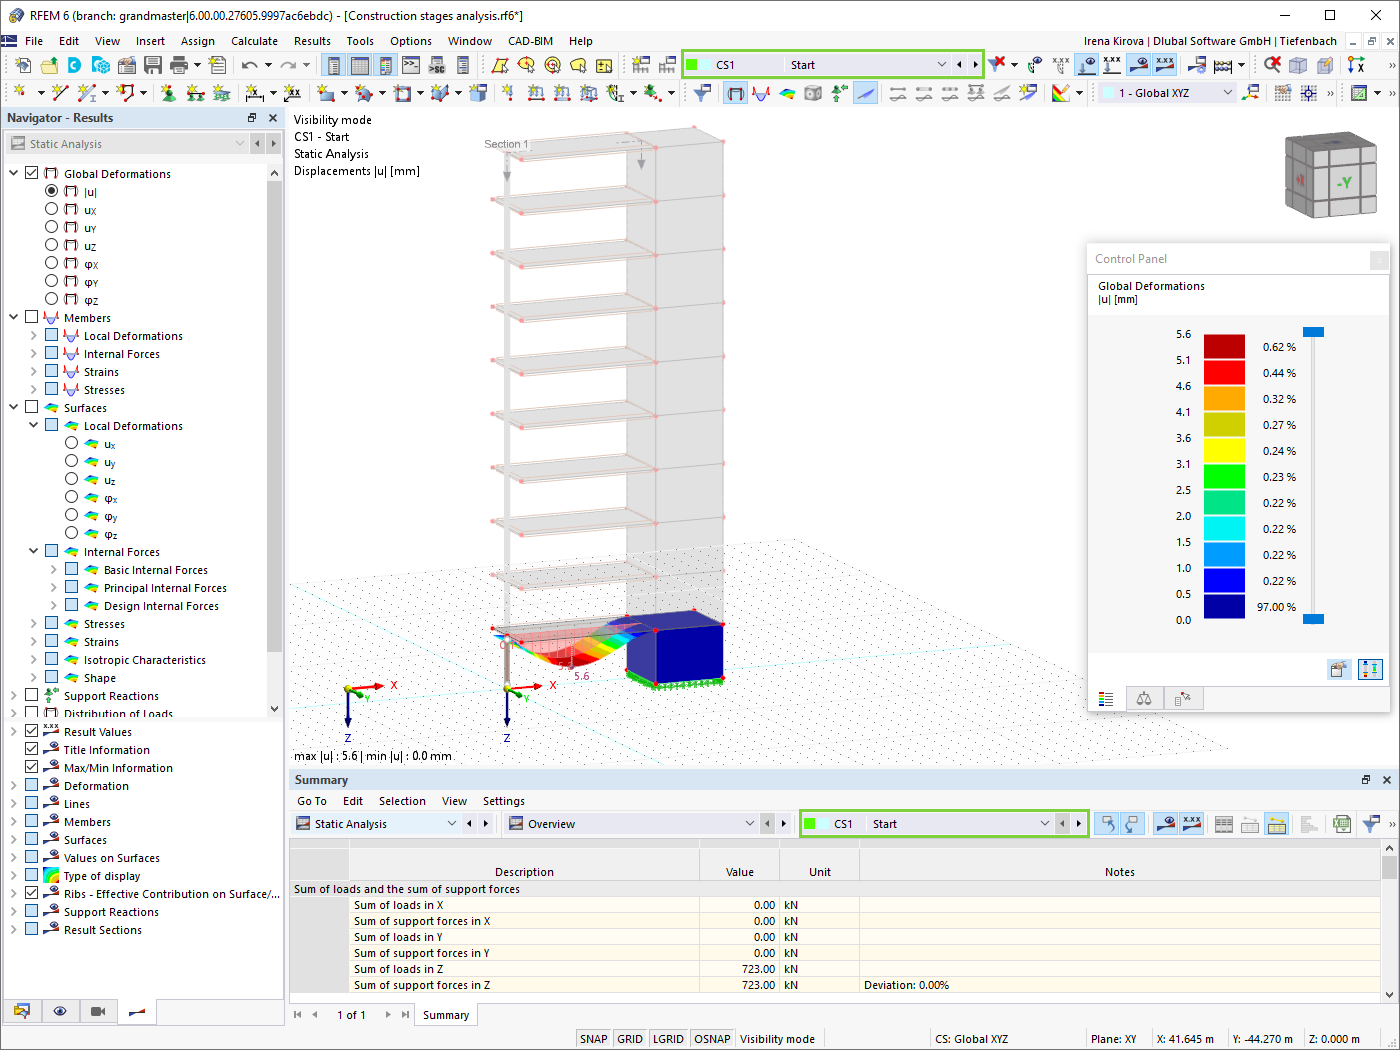
Task: Uncheck the Result Values checkbox
Action: [32, 731]
